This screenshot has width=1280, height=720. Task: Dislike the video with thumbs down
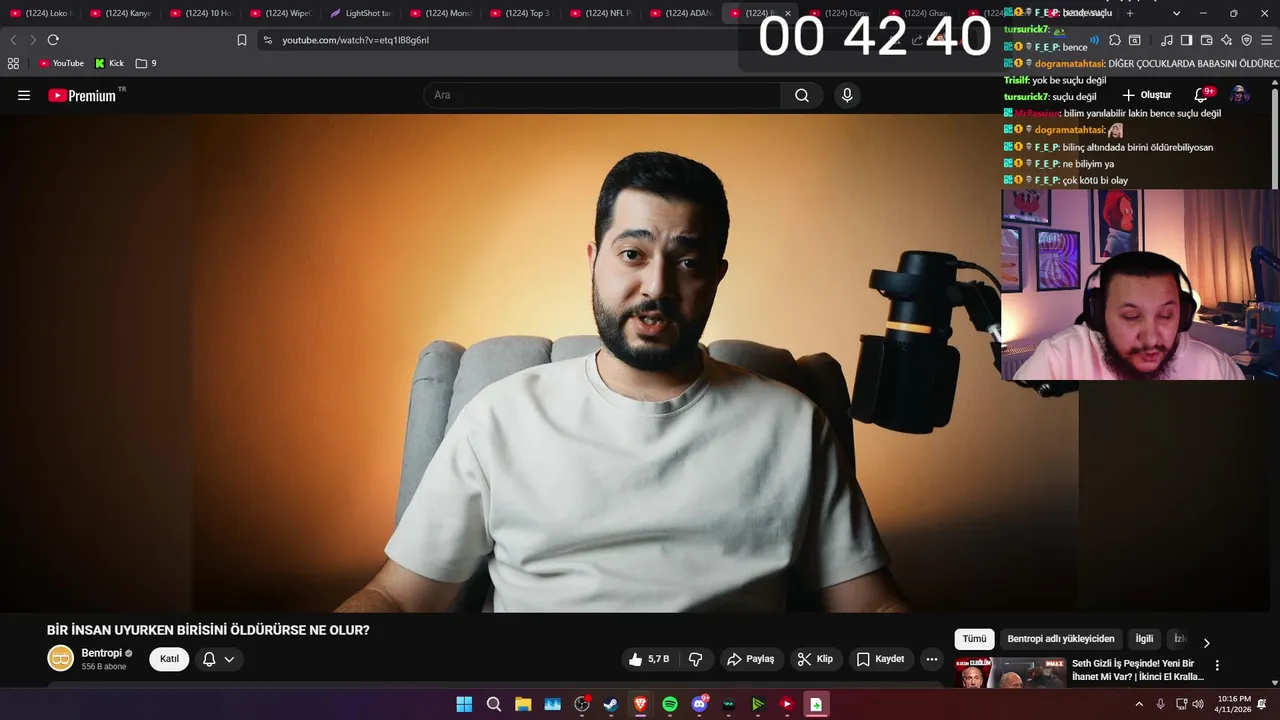coord(696,659)
